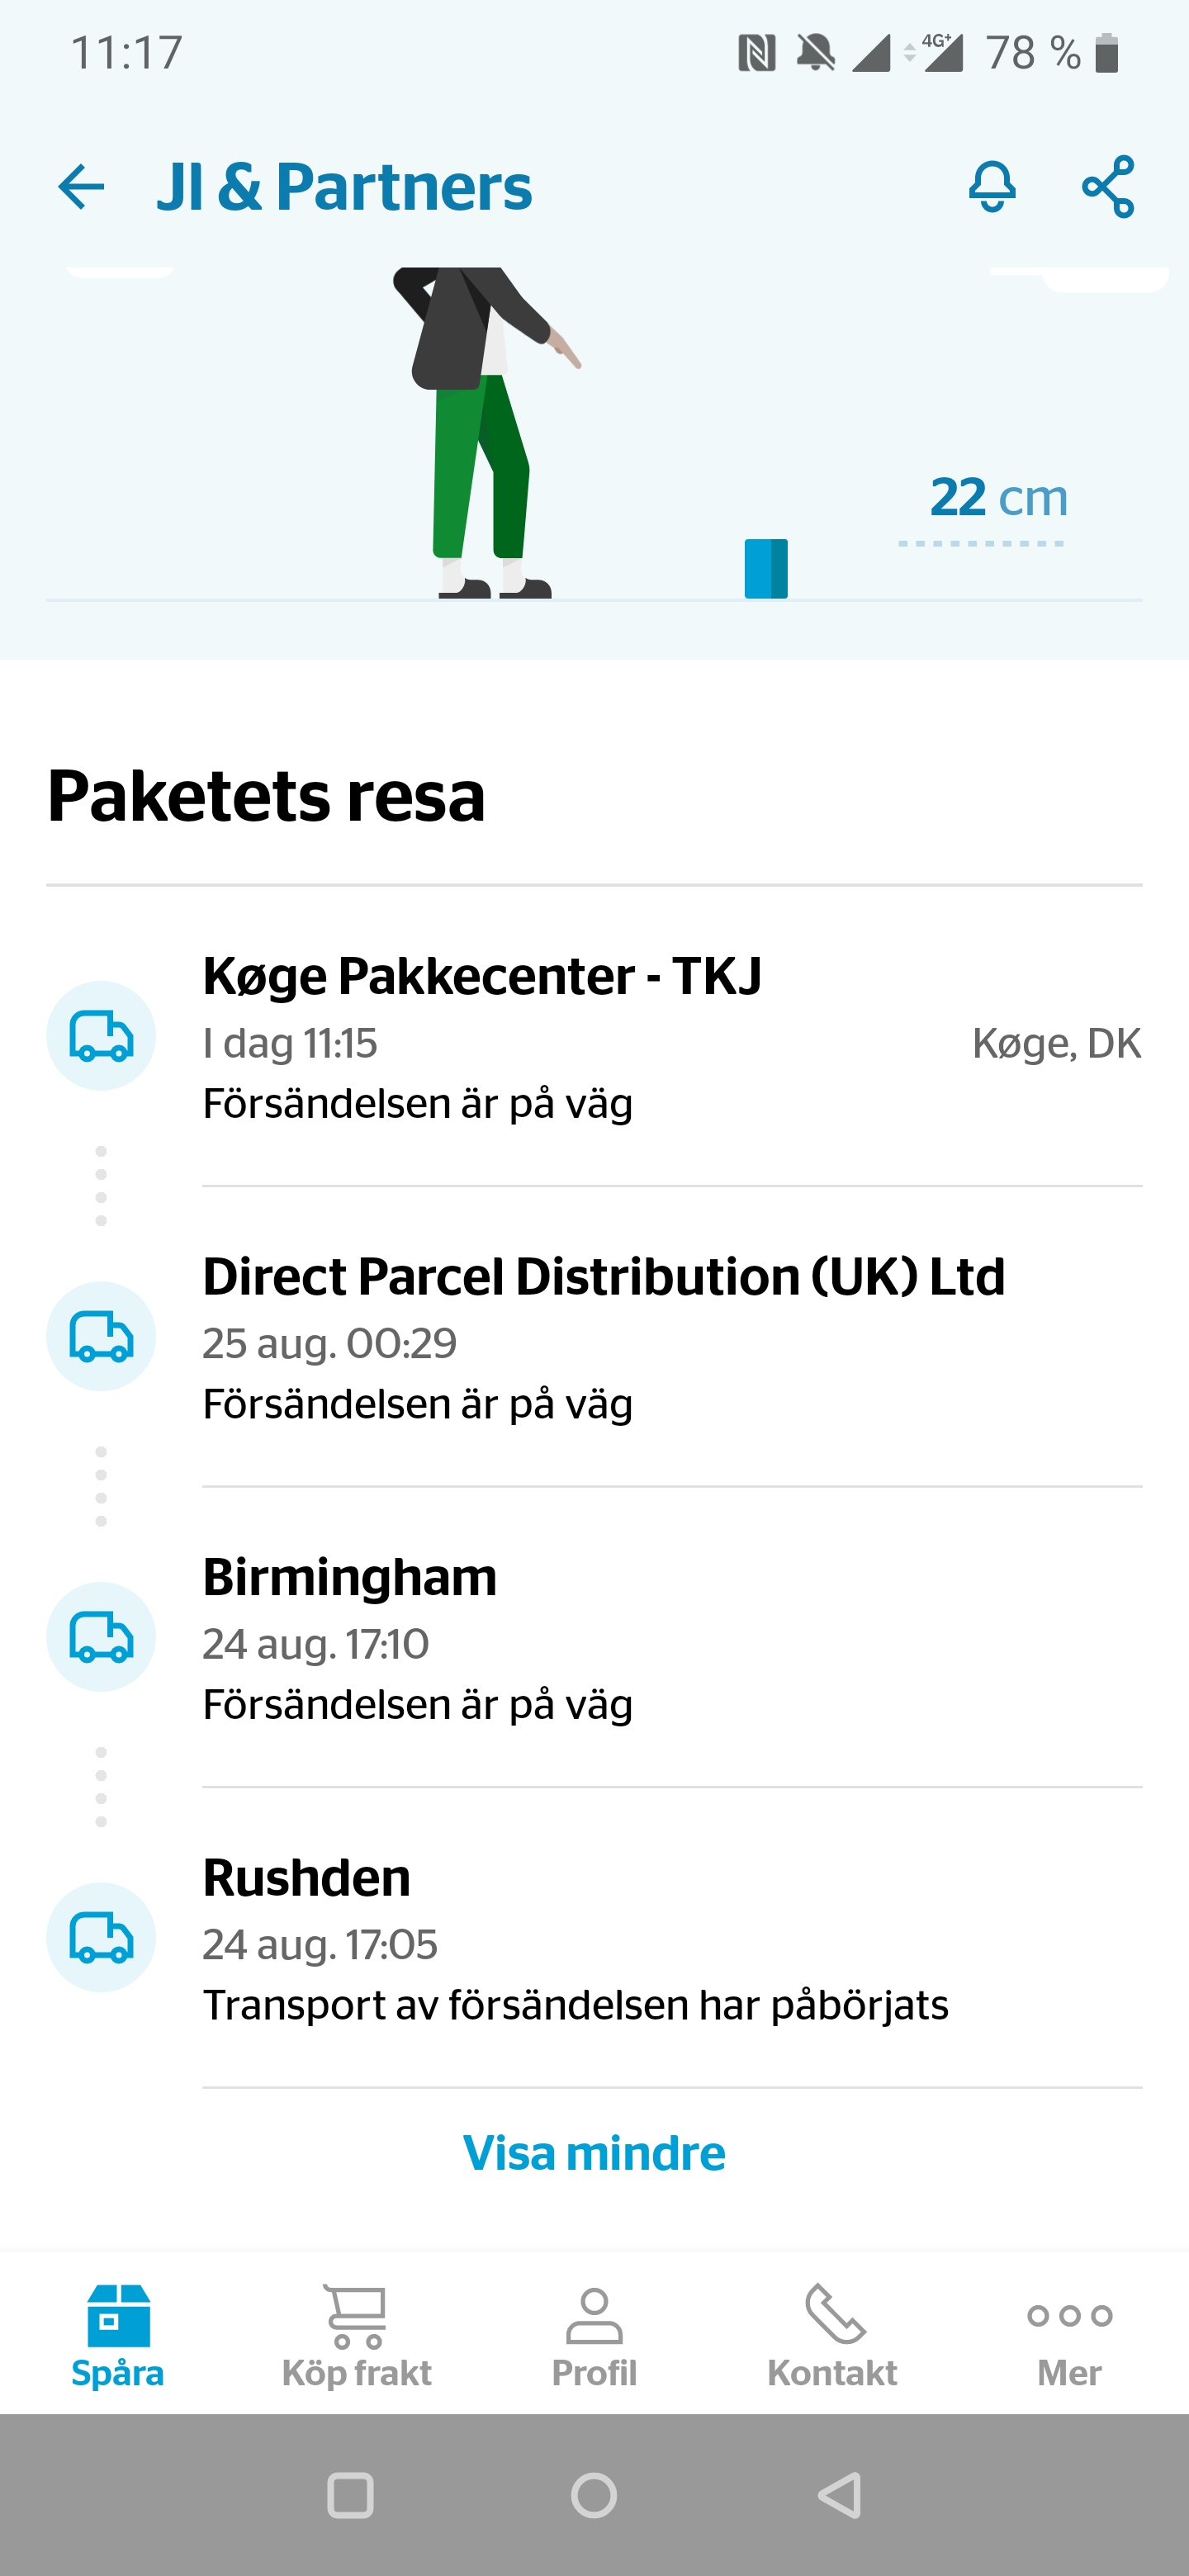Viewport: 1189px width, 2576px height.
Task: Tap the blue parcel illustration
Action: click(x=766, y=568)
